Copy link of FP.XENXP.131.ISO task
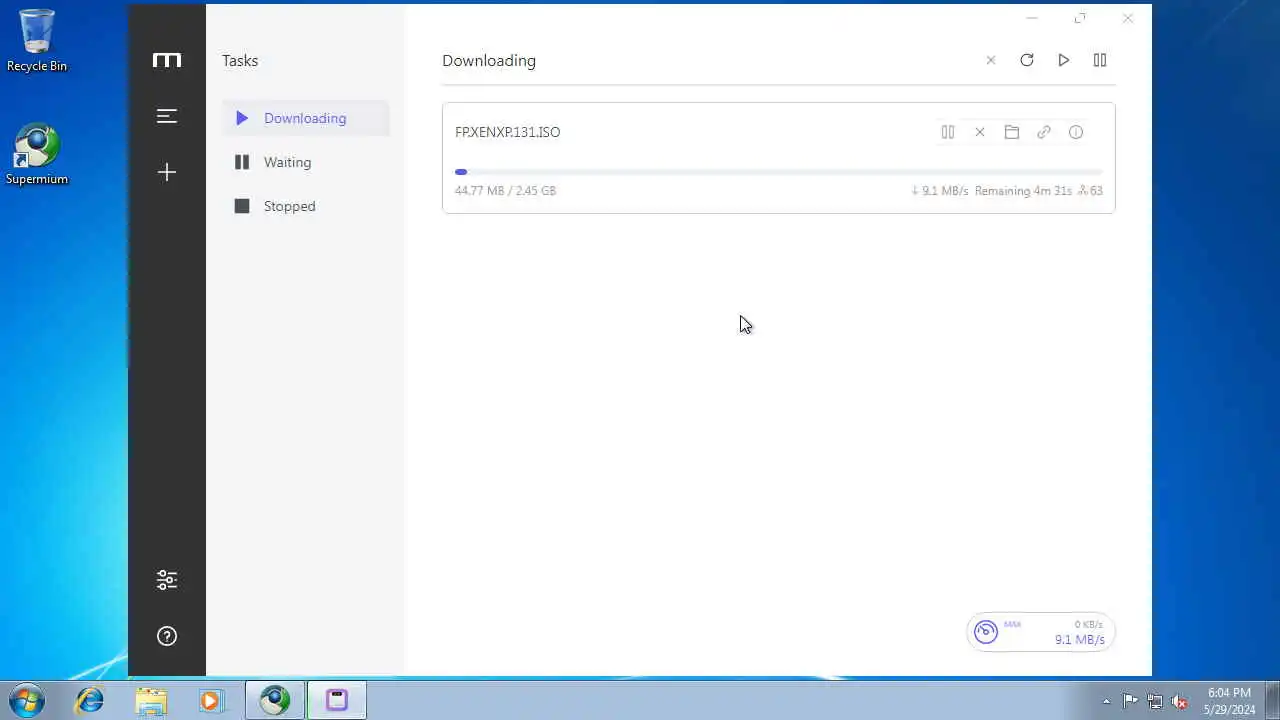The height and width of the screenshot is (720, 1280). click(1044, 132)
